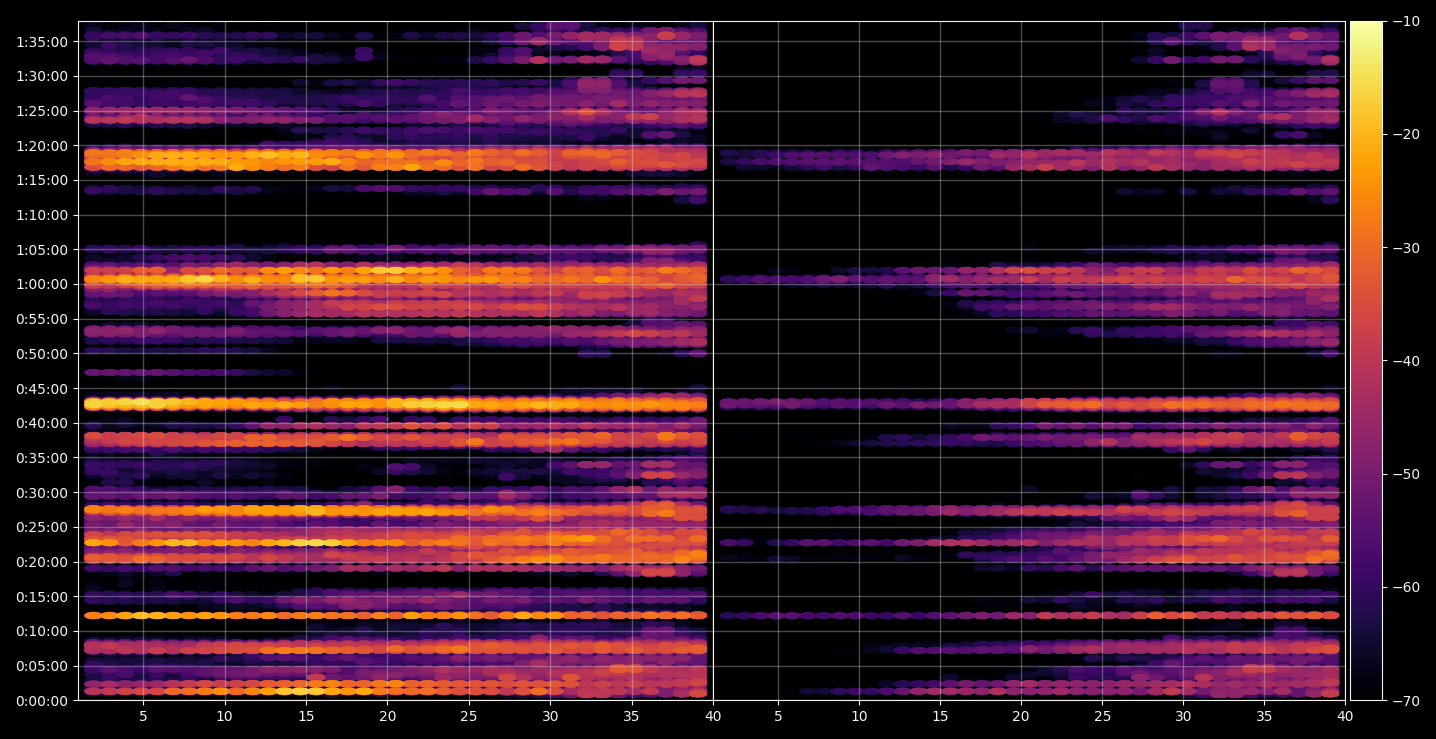
Task: Click the 1:10:00 time axis label
Action: tap(42, 215)
